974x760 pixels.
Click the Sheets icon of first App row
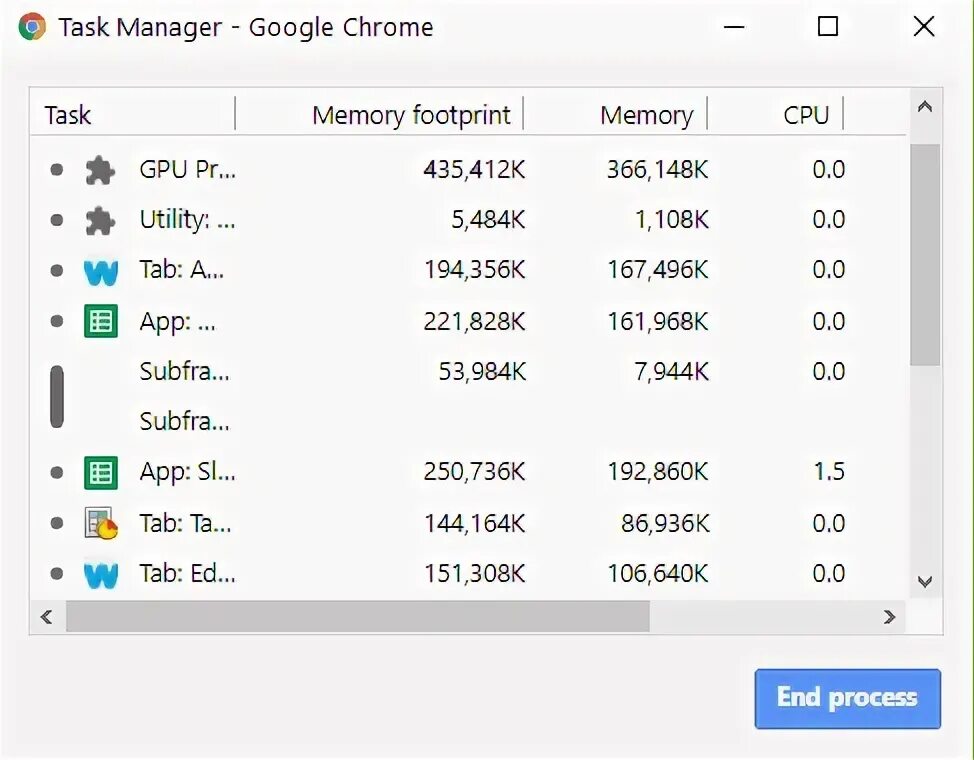[x=101, y=321]
